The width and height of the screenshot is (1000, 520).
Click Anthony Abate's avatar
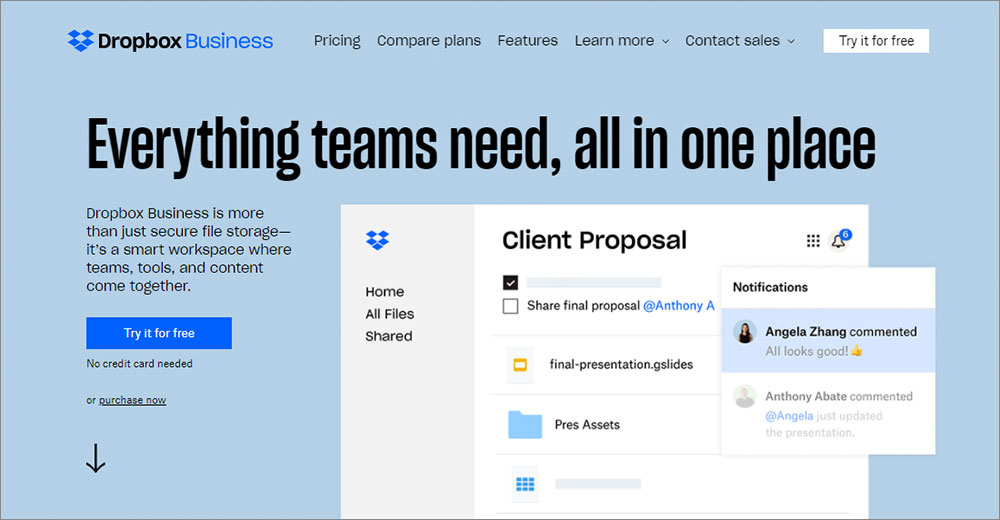point(744,396)
